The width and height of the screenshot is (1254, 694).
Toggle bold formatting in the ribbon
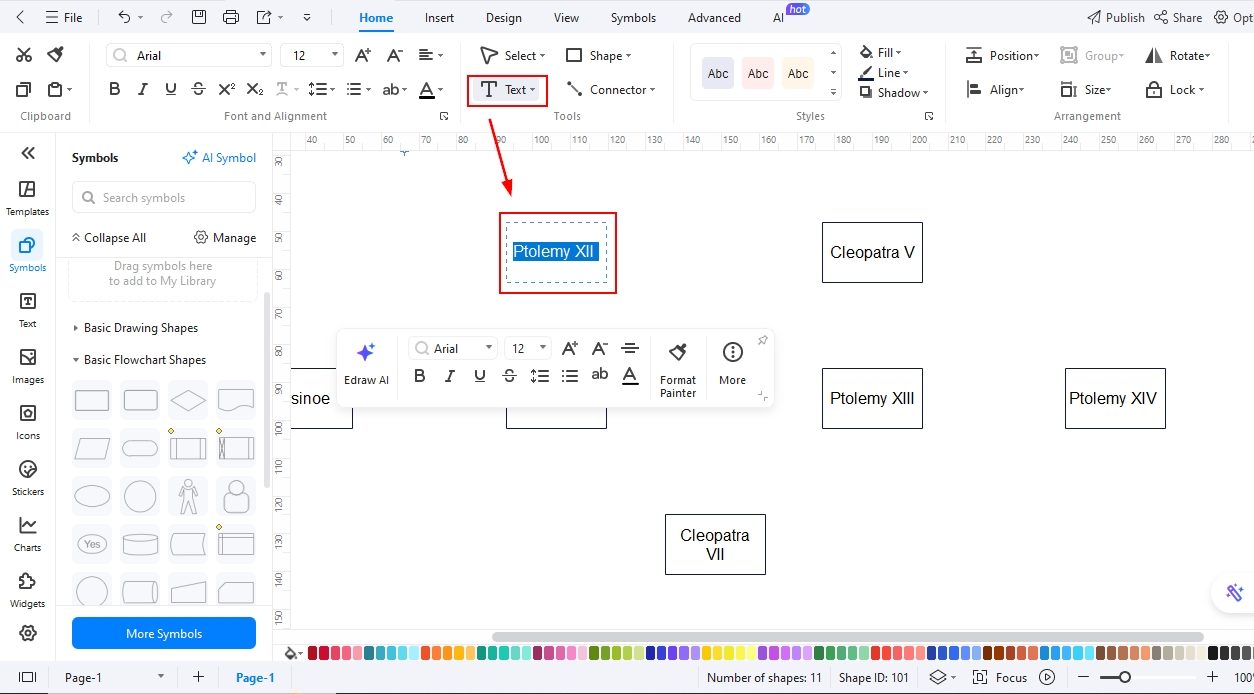point(114,88)
